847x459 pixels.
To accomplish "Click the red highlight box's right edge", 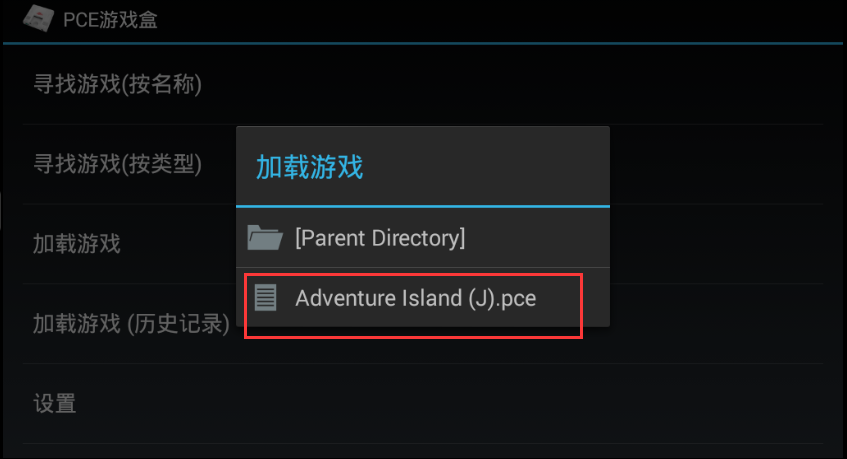I will tap(582, 306).
